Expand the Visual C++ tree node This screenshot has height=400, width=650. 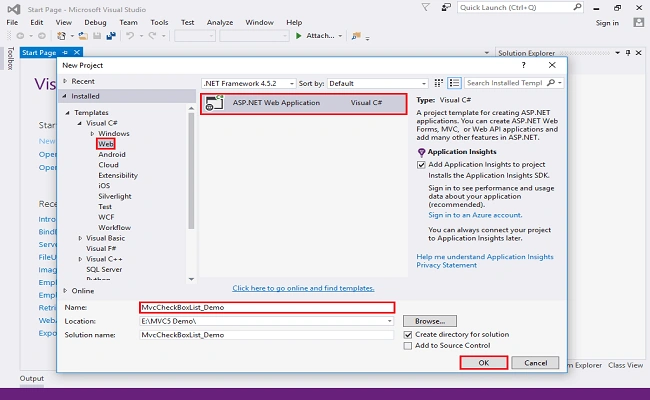click(x=80, y=259)
